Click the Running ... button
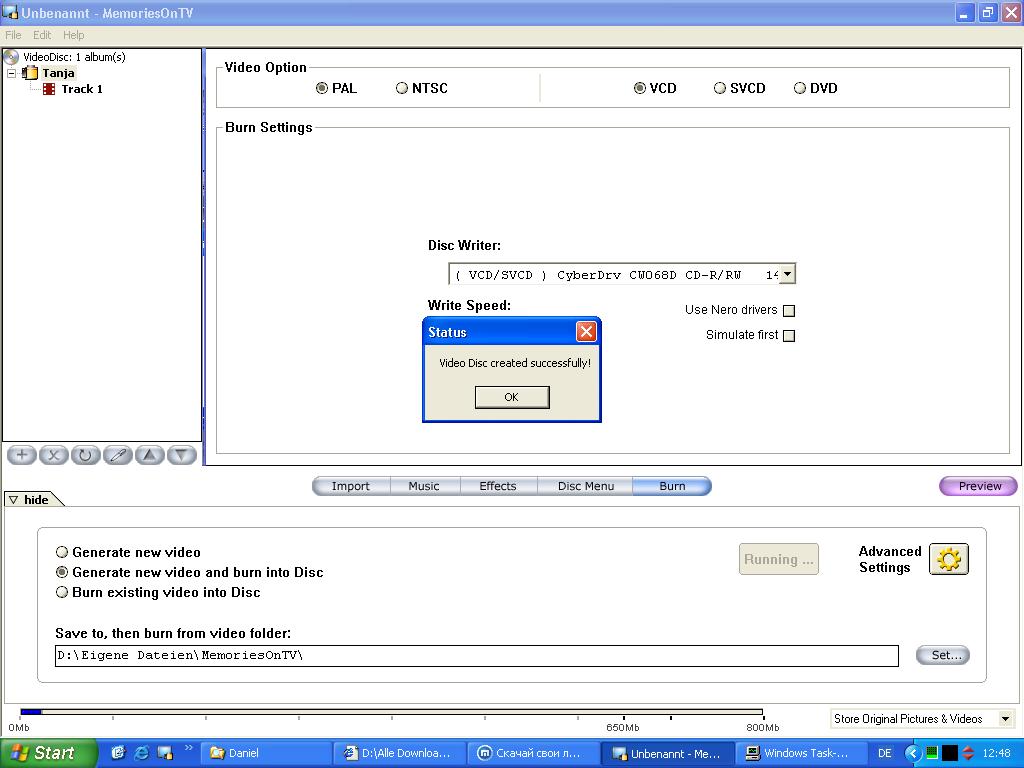This screenshot has width=1024, height=768. [778, 559]
